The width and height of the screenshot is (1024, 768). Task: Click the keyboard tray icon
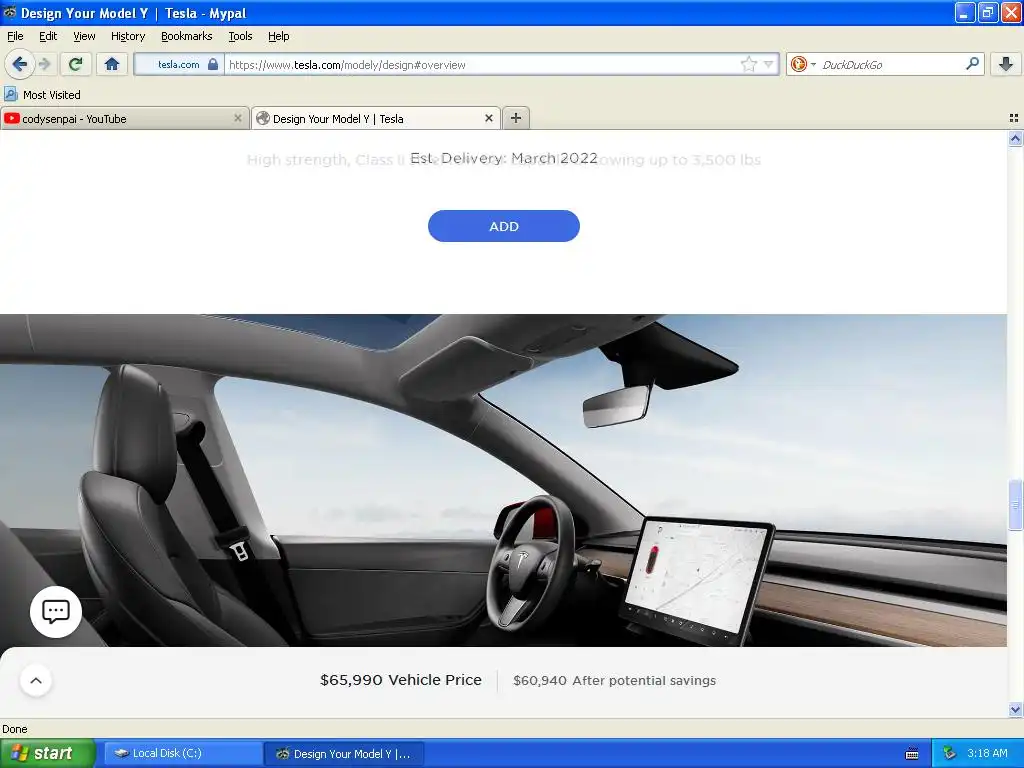[912, 754]
